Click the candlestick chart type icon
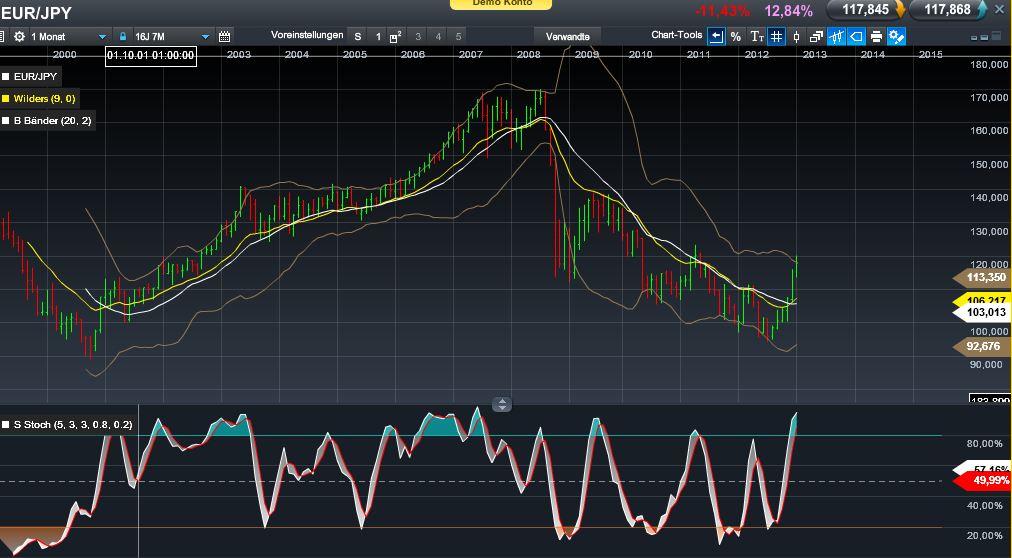Image resolution: width=1012 pixels, height=558 pixels. coord(796,37)
